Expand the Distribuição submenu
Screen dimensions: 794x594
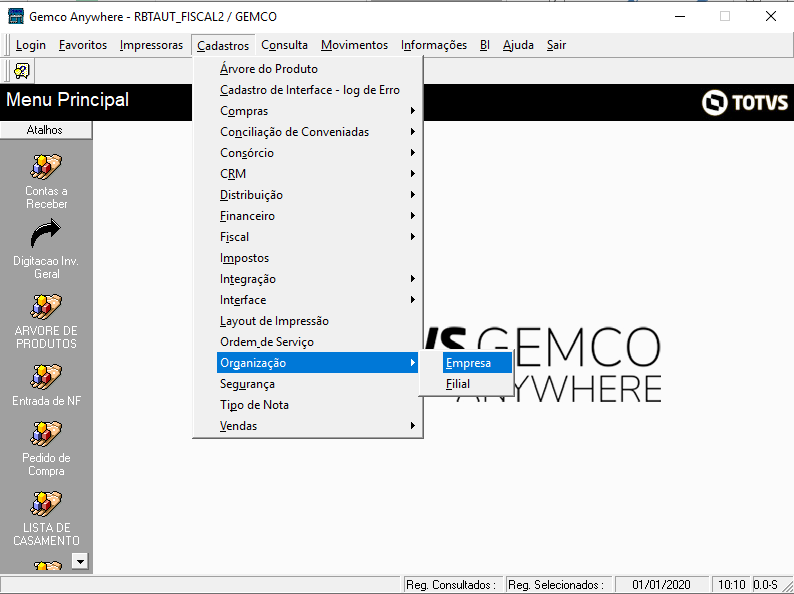point(317,195)
